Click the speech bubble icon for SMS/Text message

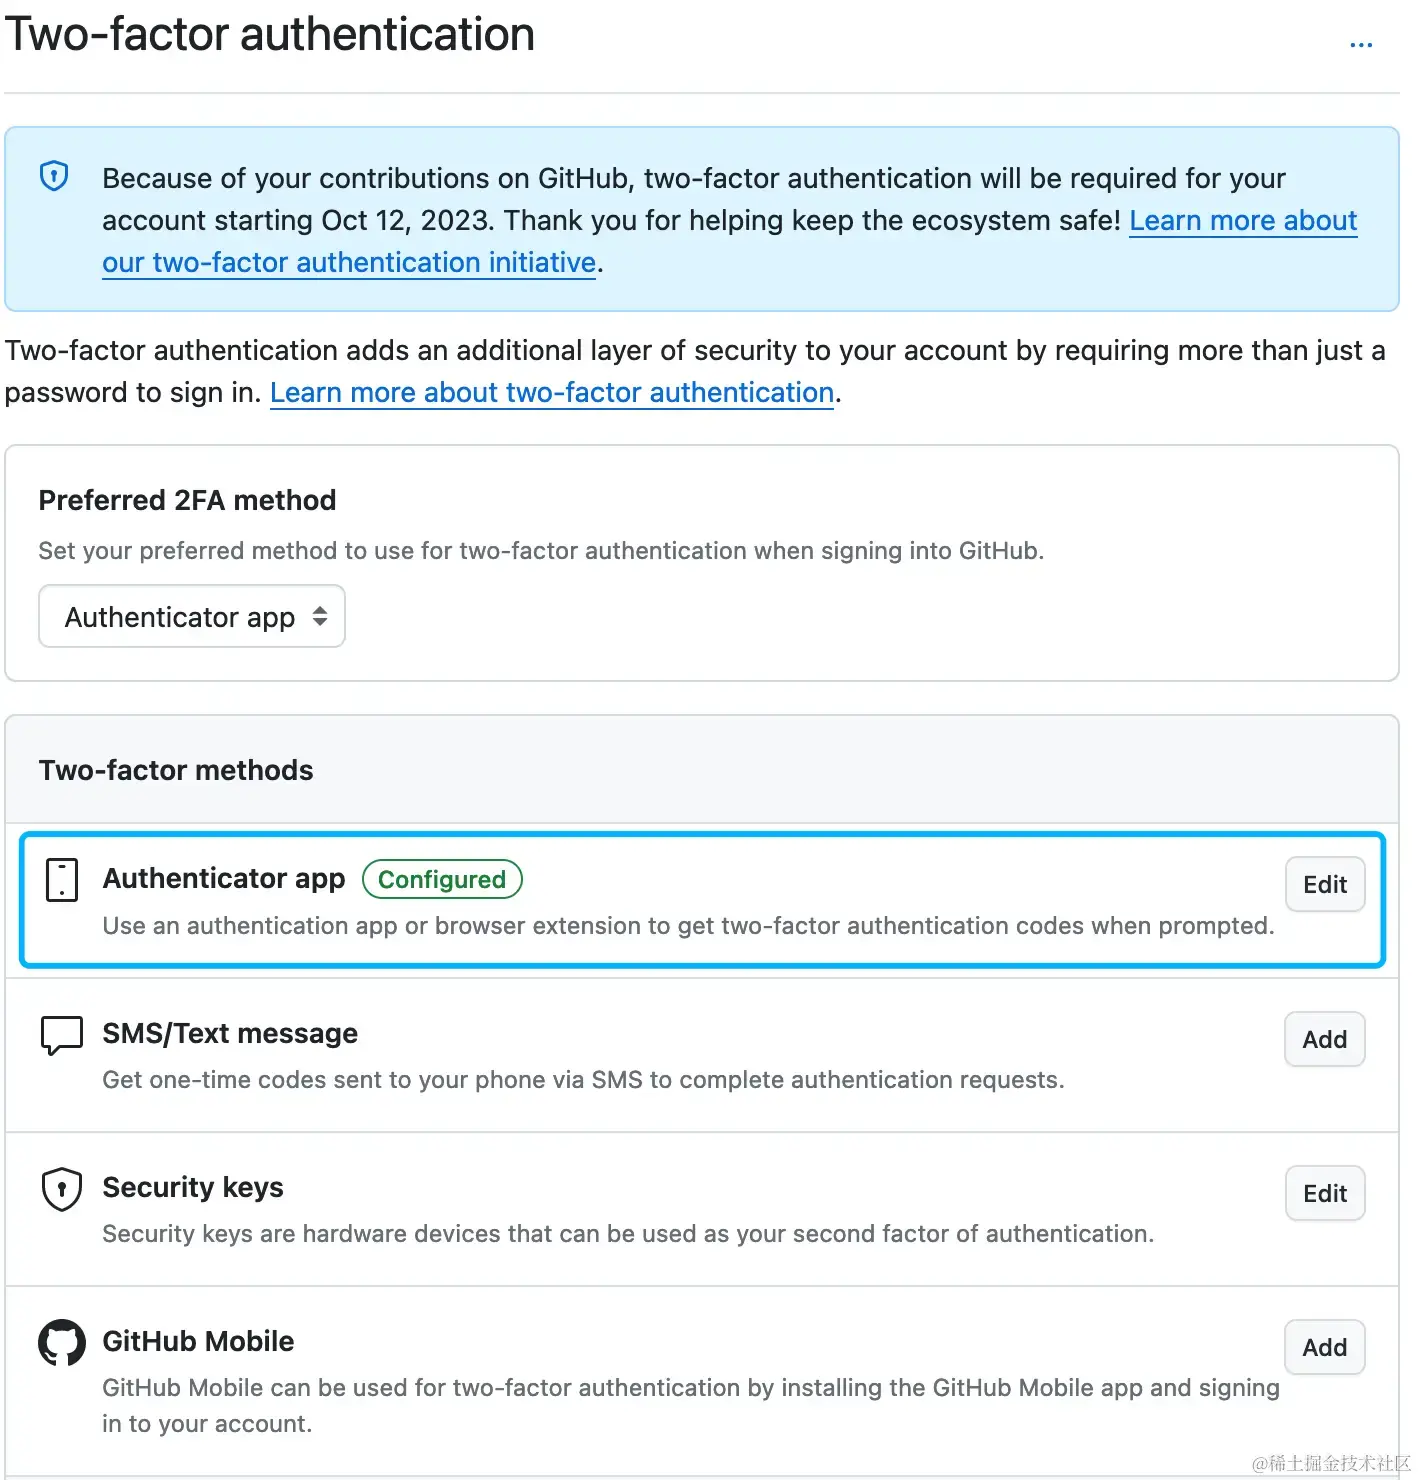[62, 1035]
